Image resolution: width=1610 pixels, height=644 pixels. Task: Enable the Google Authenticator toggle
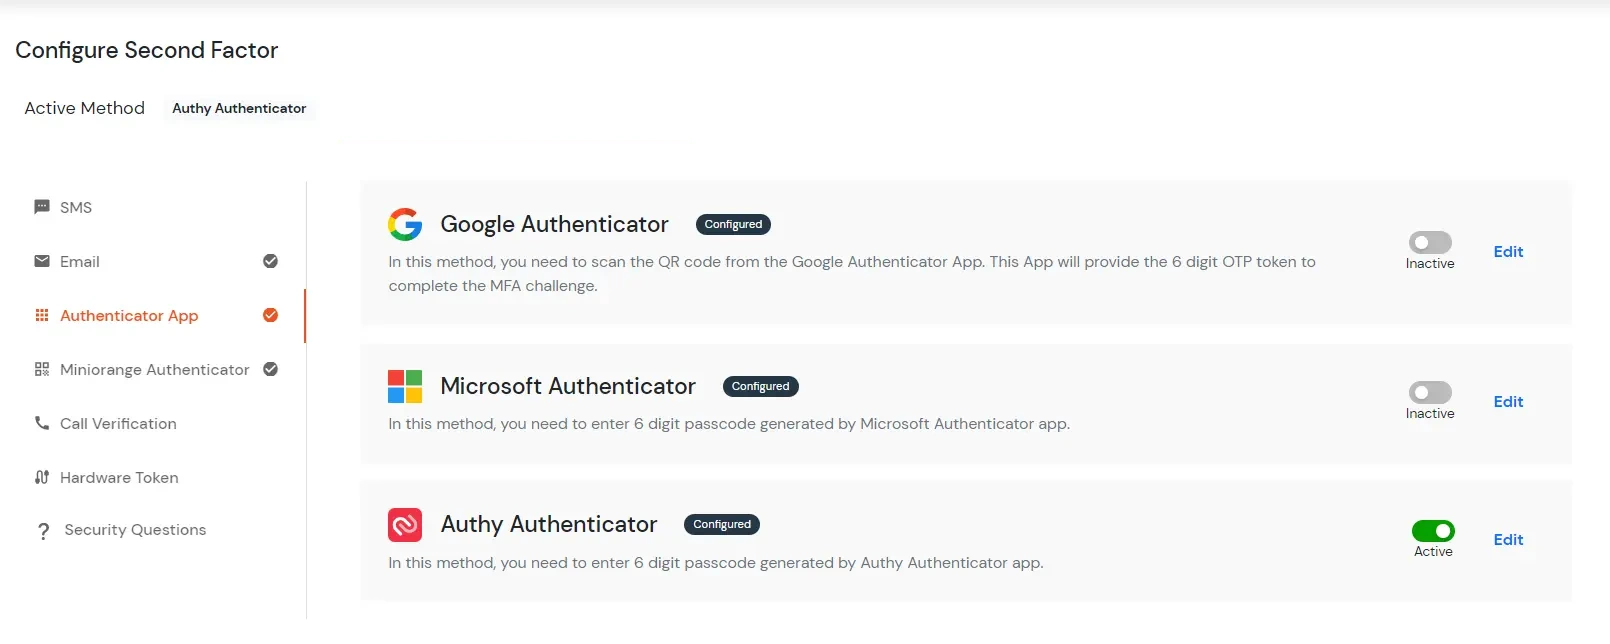1429,242
